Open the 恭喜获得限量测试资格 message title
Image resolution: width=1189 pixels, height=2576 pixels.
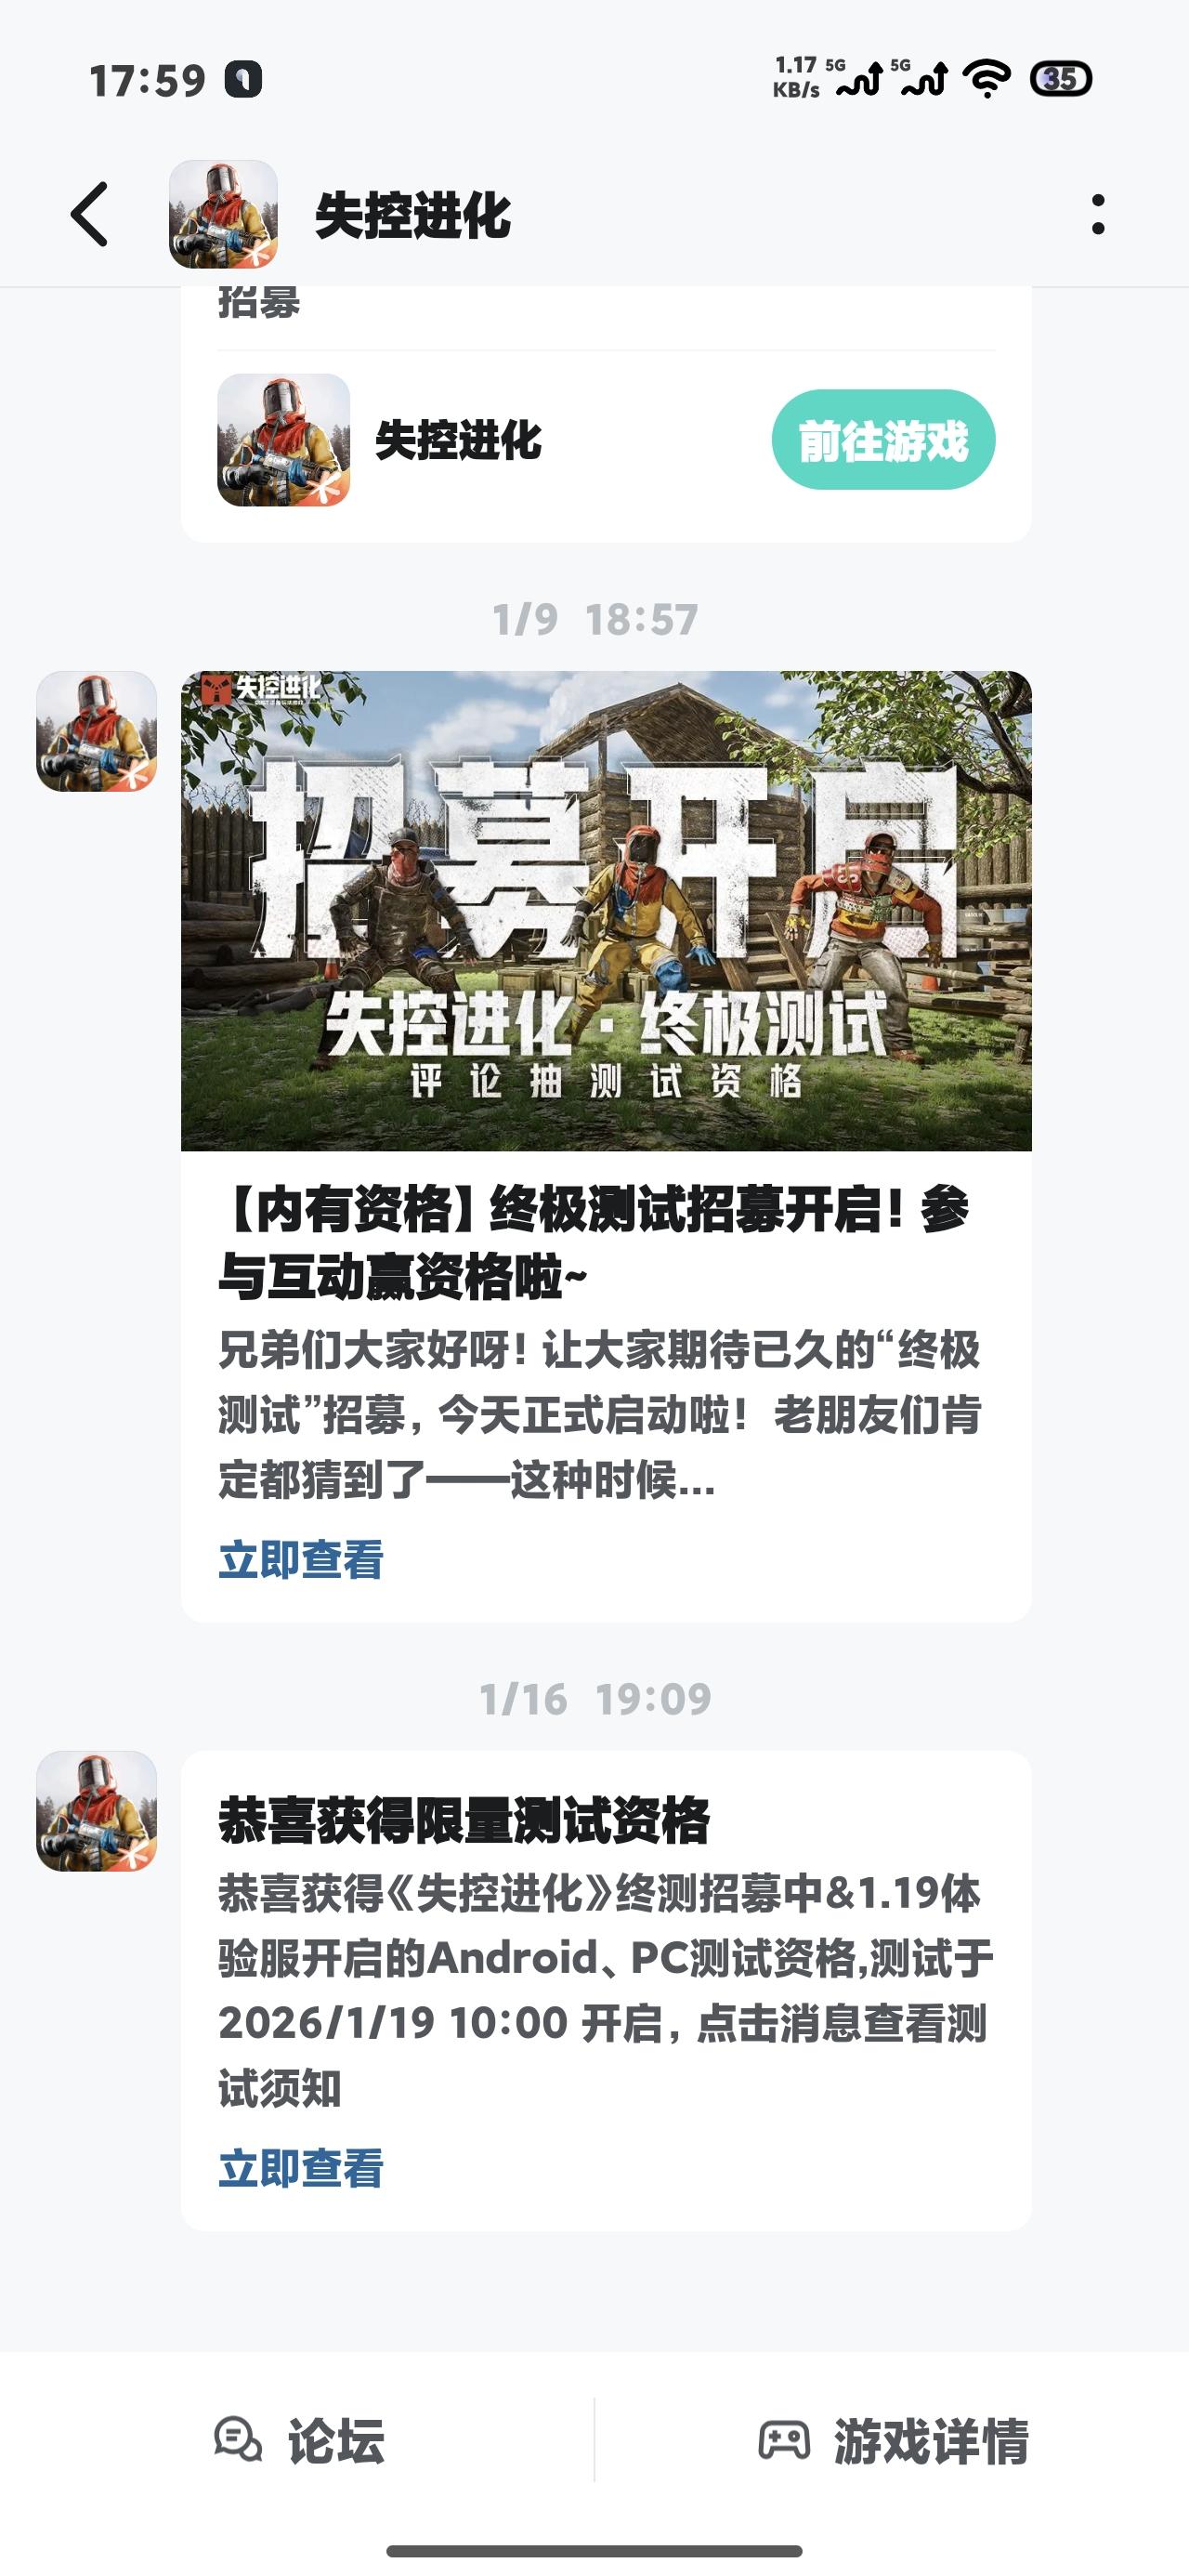pyautogui.click(x=464, y=1821)
